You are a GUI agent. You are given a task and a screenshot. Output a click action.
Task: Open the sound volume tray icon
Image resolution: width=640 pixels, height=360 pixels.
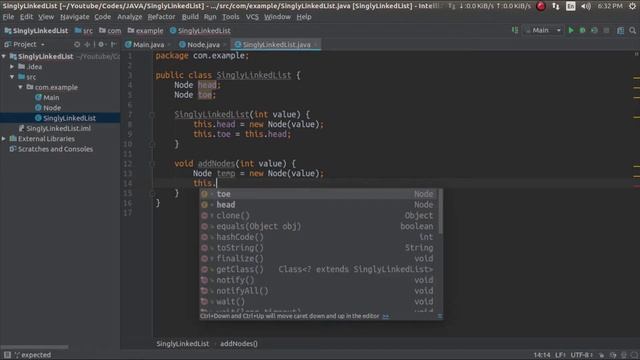pyautogui.click(x=586, y=6)
